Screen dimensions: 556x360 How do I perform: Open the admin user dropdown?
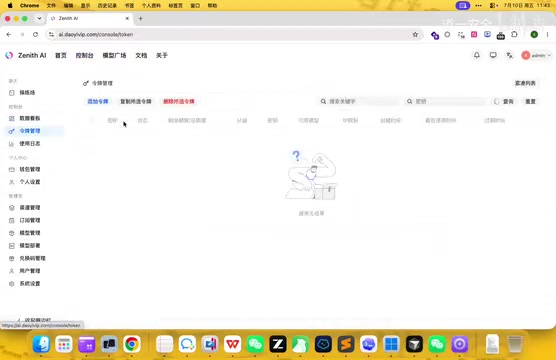(536, 55)
